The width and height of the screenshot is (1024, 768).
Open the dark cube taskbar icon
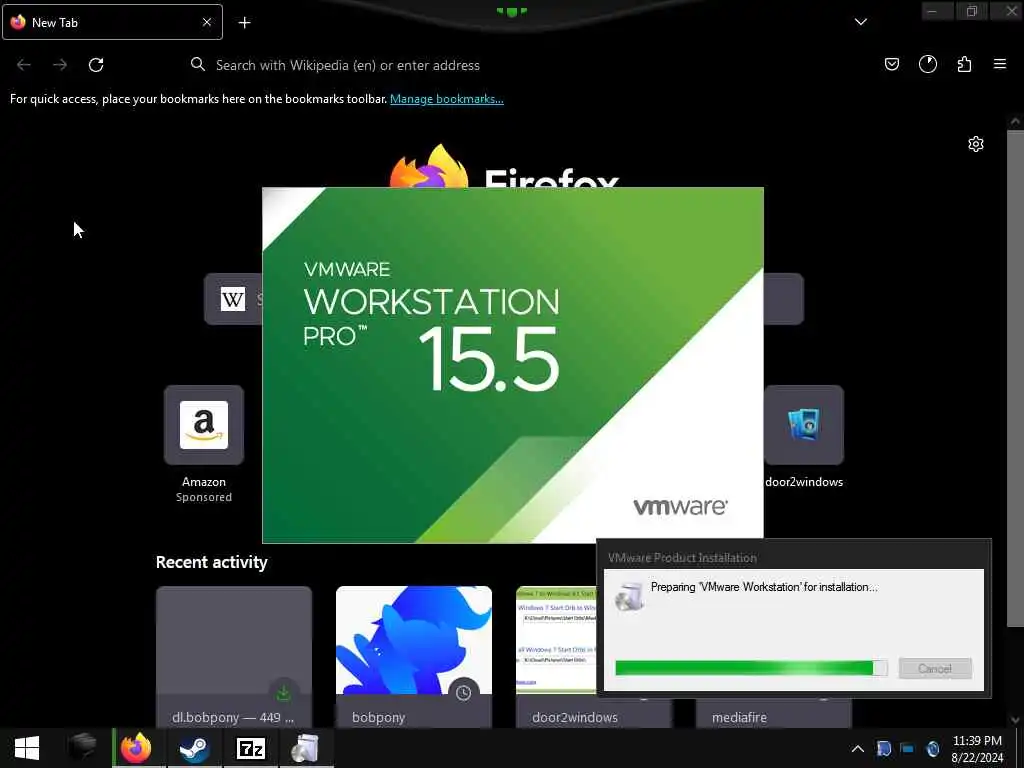coord(82,748)
